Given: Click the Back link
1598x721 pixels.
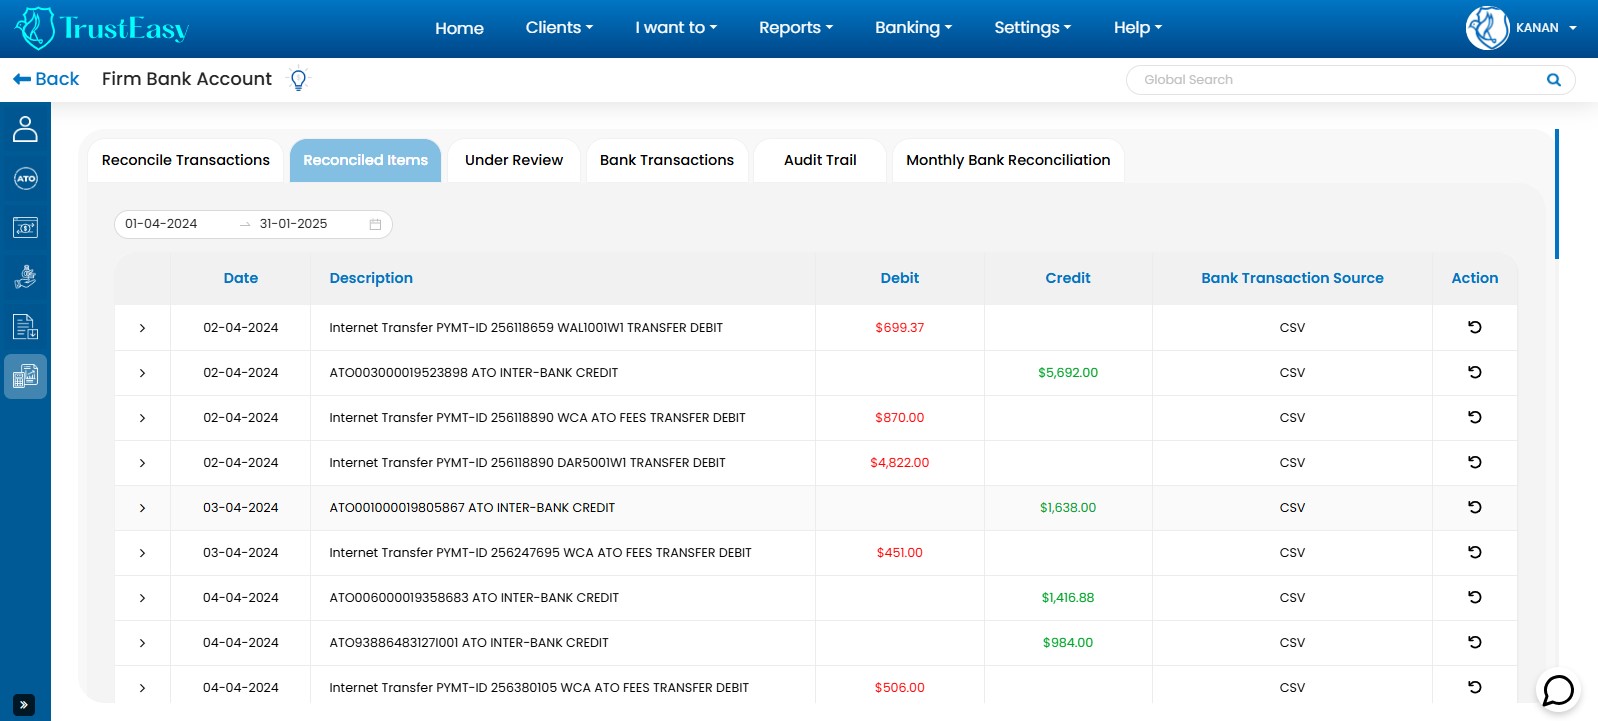Looking at the screenshot, I should click(x=46, y=79).
